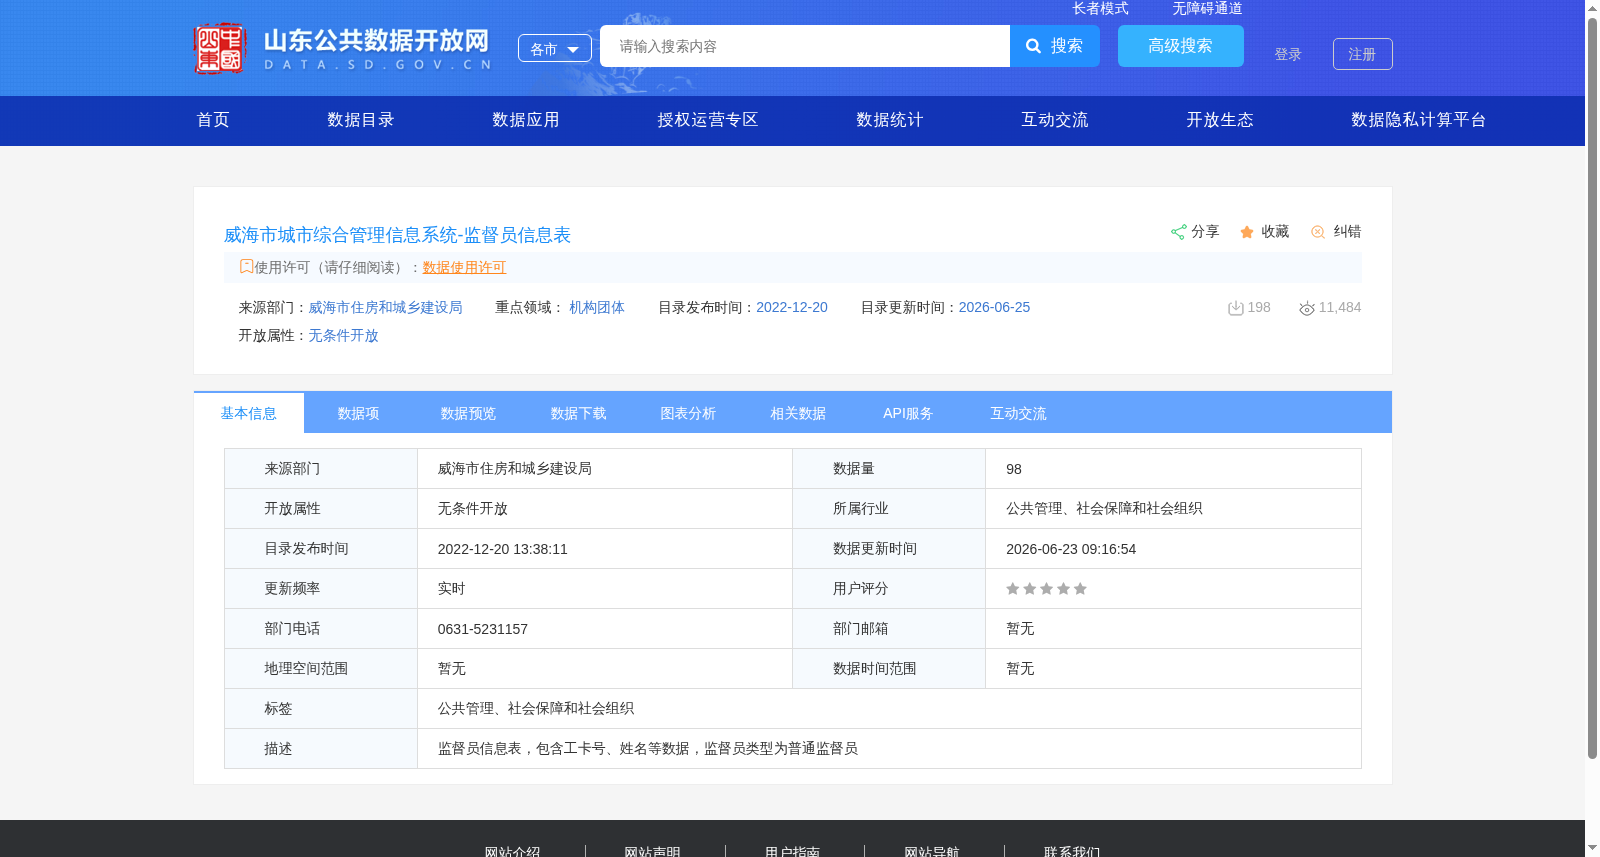
Task: Open 数据隐私计算平台 navigation item
Action: tap(1419, 120)
